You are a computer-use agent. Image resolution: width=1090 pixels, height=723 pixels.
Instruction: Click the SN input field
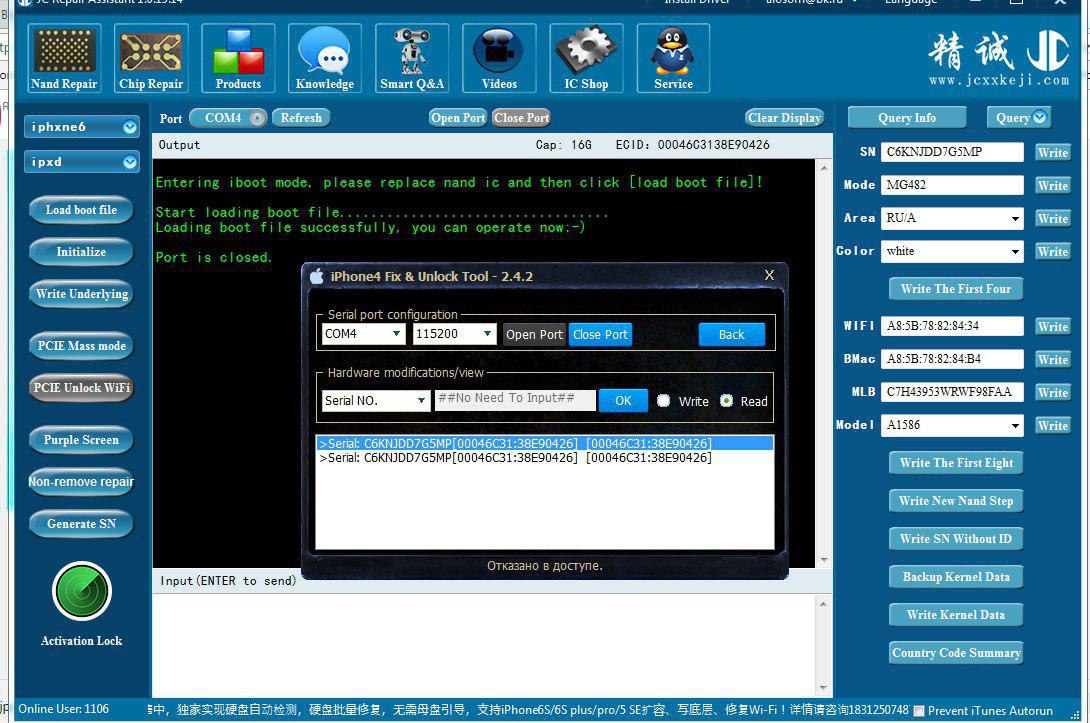pos(952,152)
